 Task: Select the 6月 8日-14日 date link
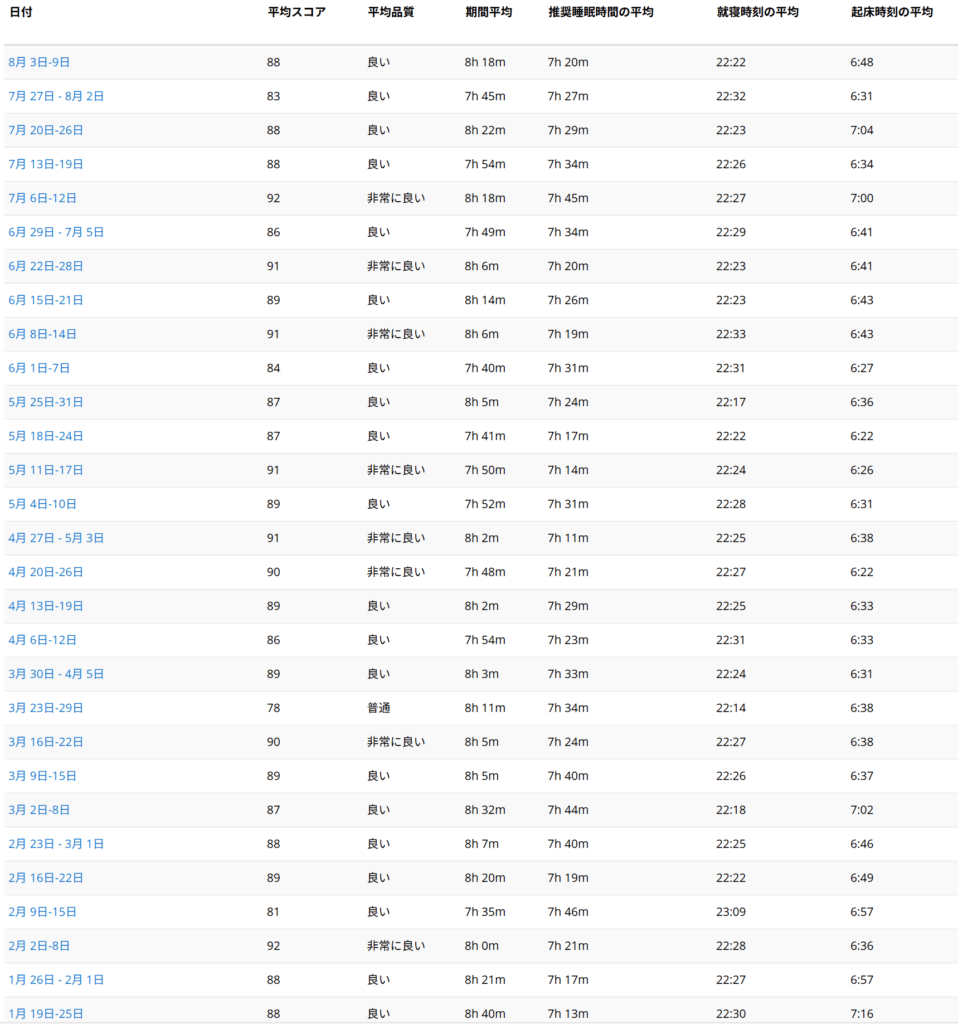[x=43, y=334]
